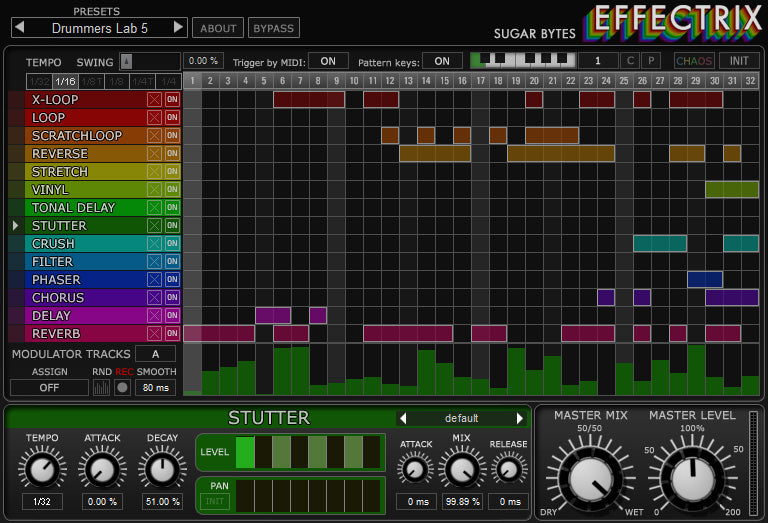Clear the VINYL track with its X icon
The height and width of the screenshot is (523, 768).
point(154,190)
